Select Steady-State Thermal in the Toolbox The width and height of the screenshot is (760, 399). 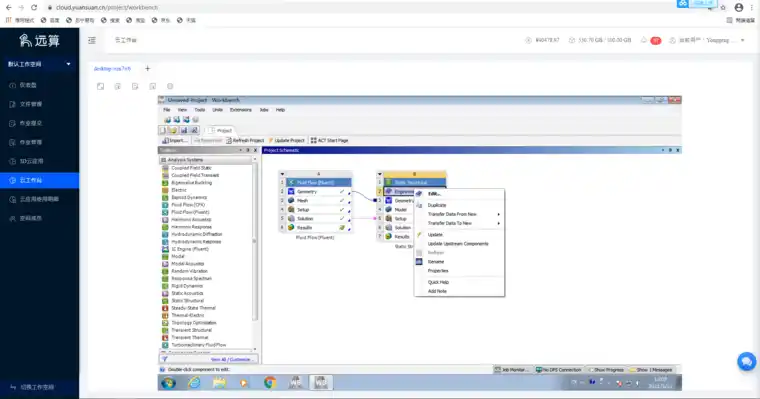pyautogui.click(x=193, y=308)
